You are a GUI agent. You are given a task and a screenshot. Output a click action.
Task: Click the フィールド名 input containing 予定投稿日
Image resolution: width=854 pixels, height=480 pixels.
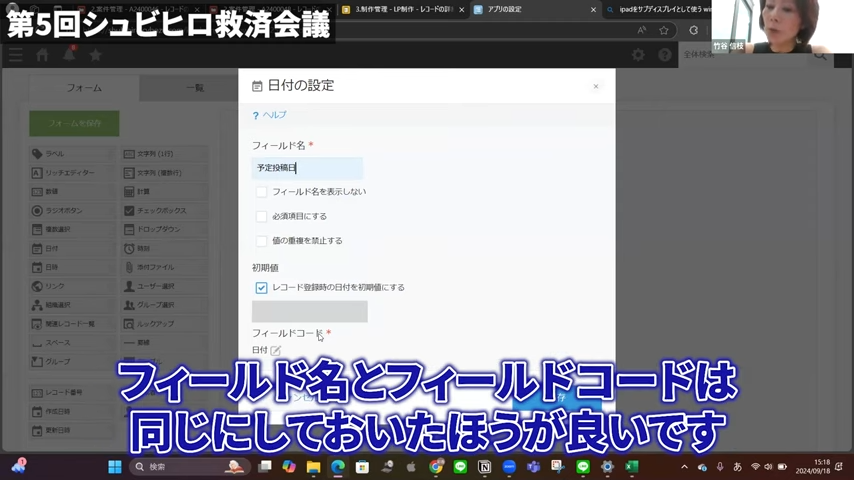click(x=307, y=168)
